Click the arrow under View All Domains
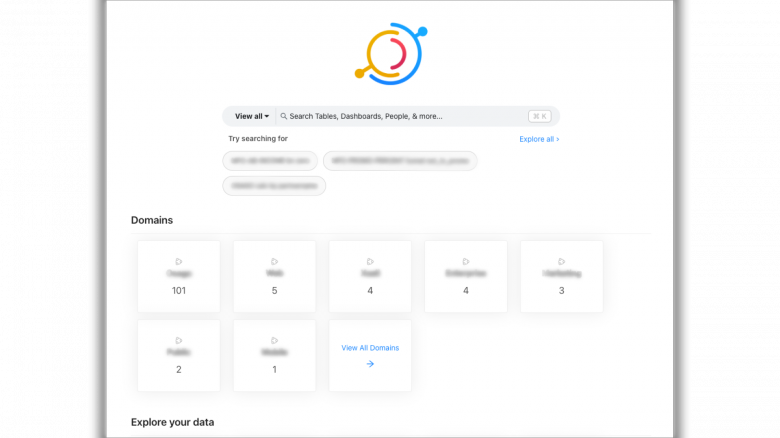 coord(370,364)
